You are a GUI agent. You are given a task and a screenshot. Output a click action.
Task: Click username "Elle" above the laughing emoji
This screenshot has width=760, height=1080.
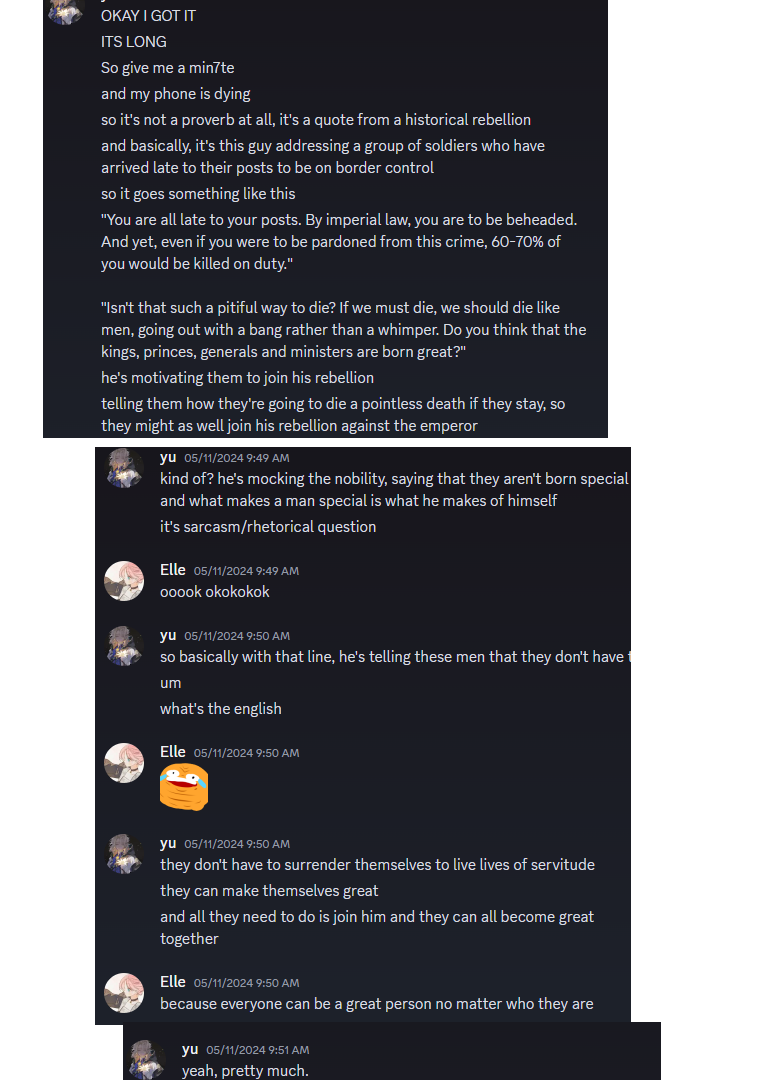pyautogui.click(x=173, y=752)
